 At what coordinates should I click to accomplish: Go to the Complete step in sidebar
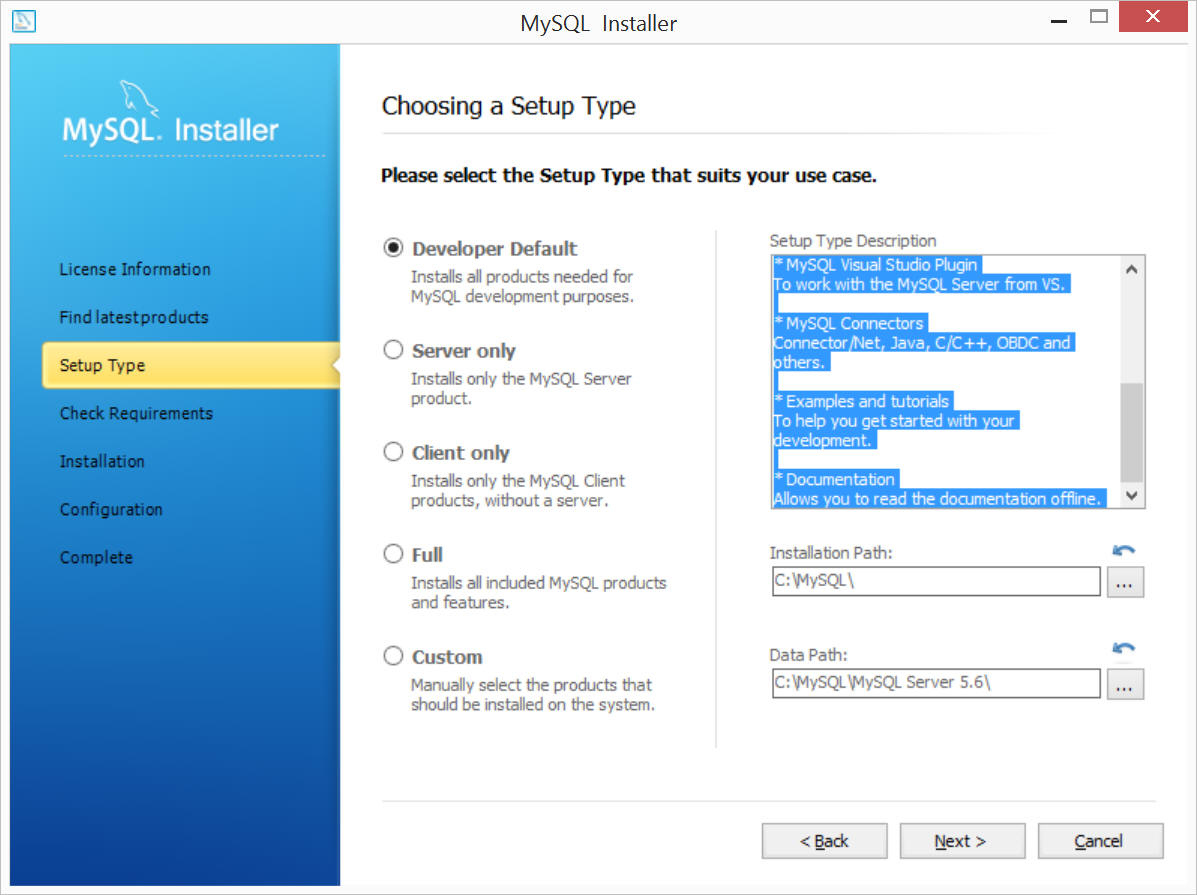click(x=96, y=557)
